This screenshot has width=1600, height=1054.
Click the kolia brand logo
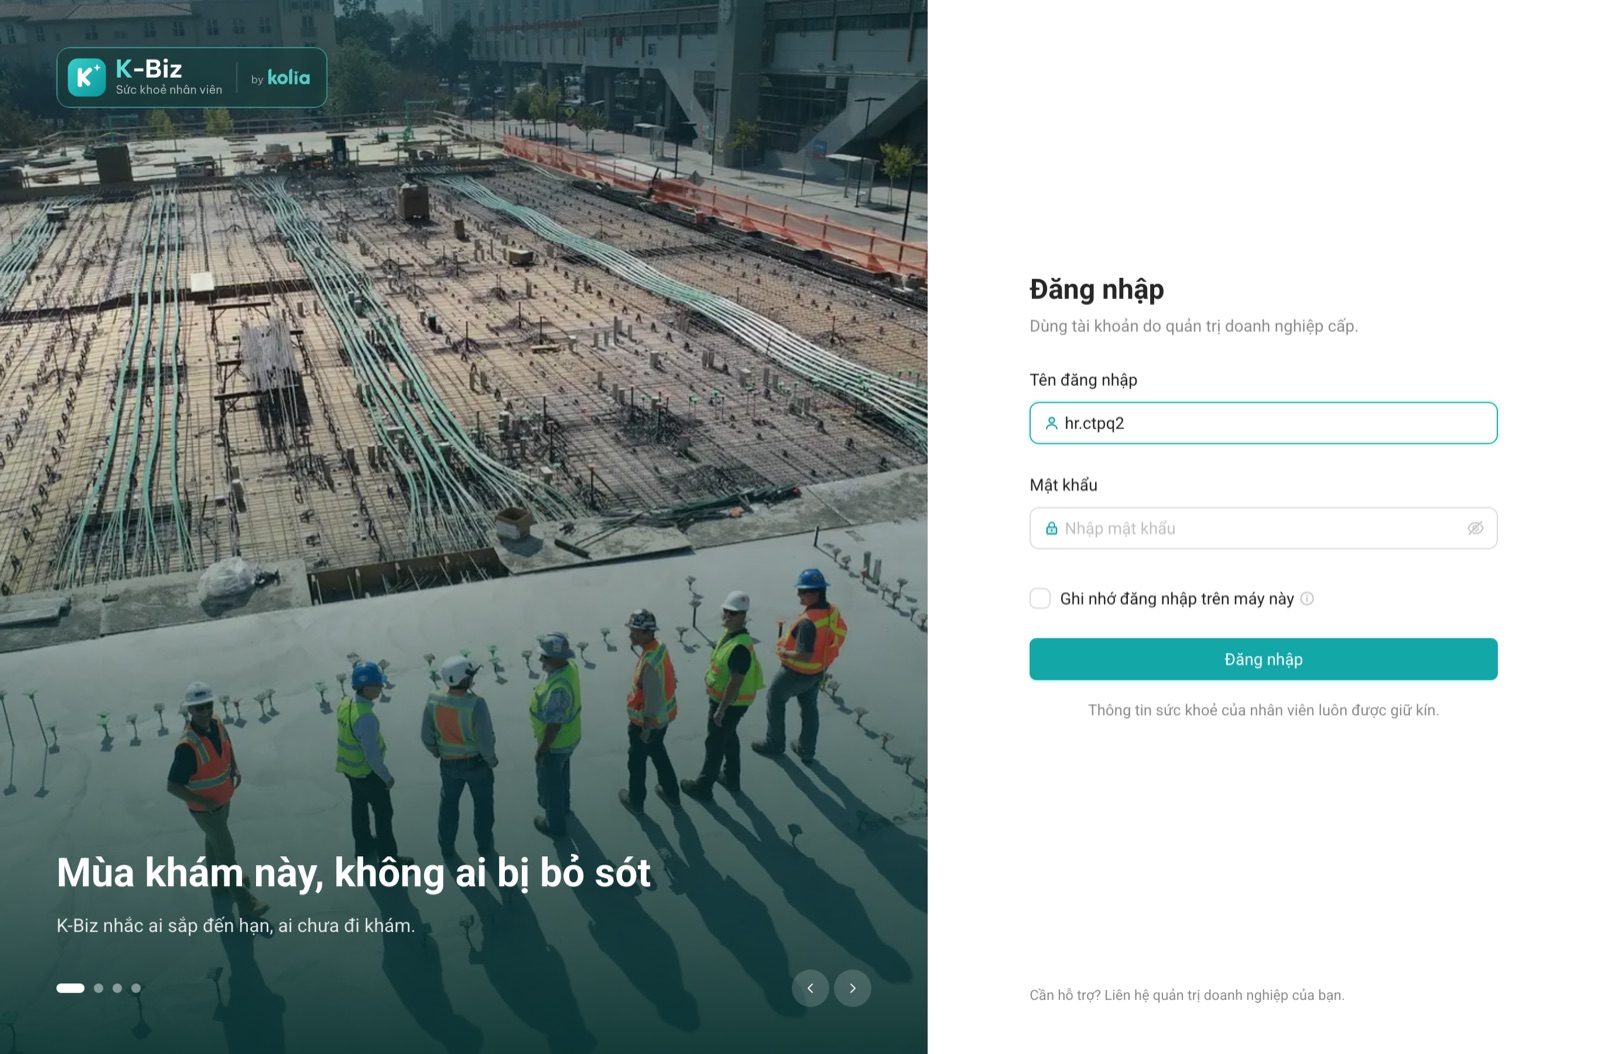pos(289,77)
